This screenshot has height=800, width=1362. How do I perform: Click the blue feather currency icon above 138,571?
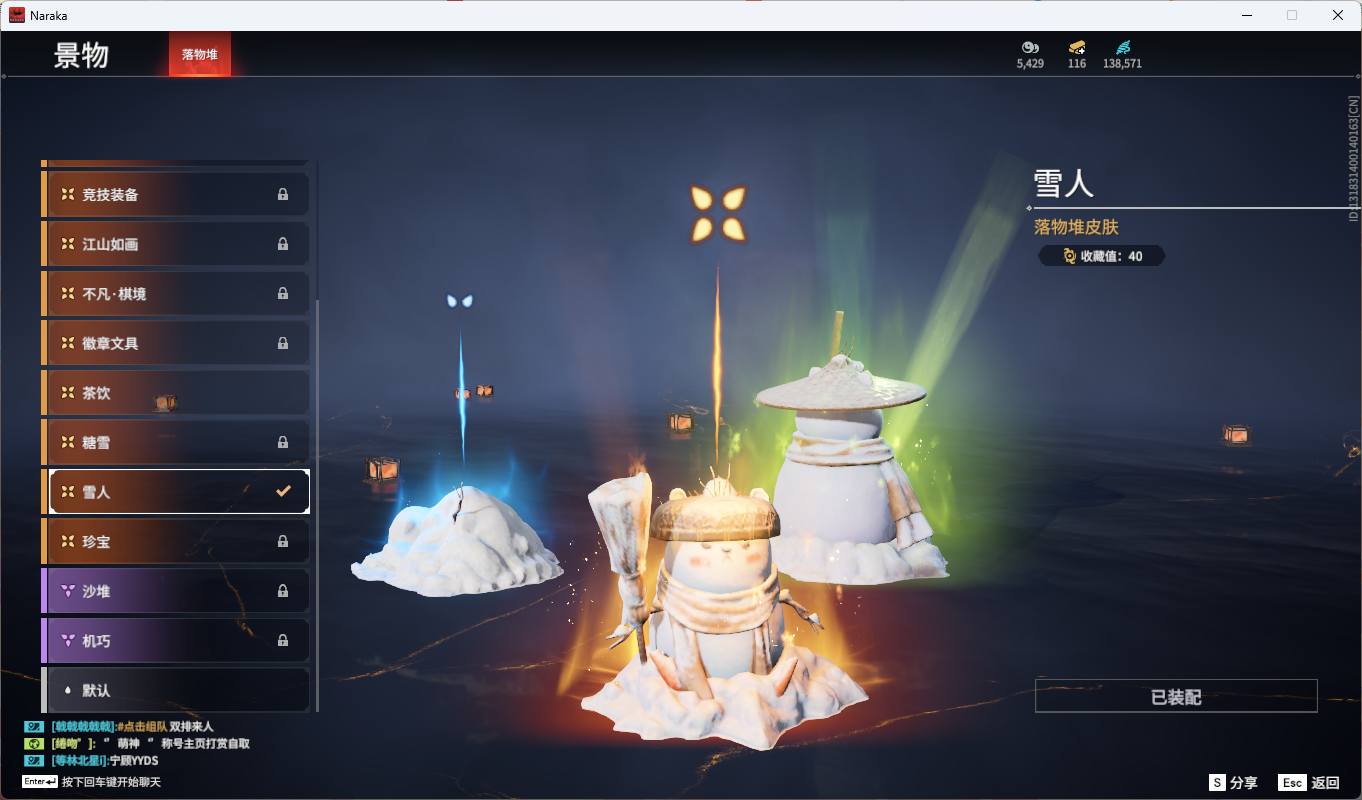1122,47
